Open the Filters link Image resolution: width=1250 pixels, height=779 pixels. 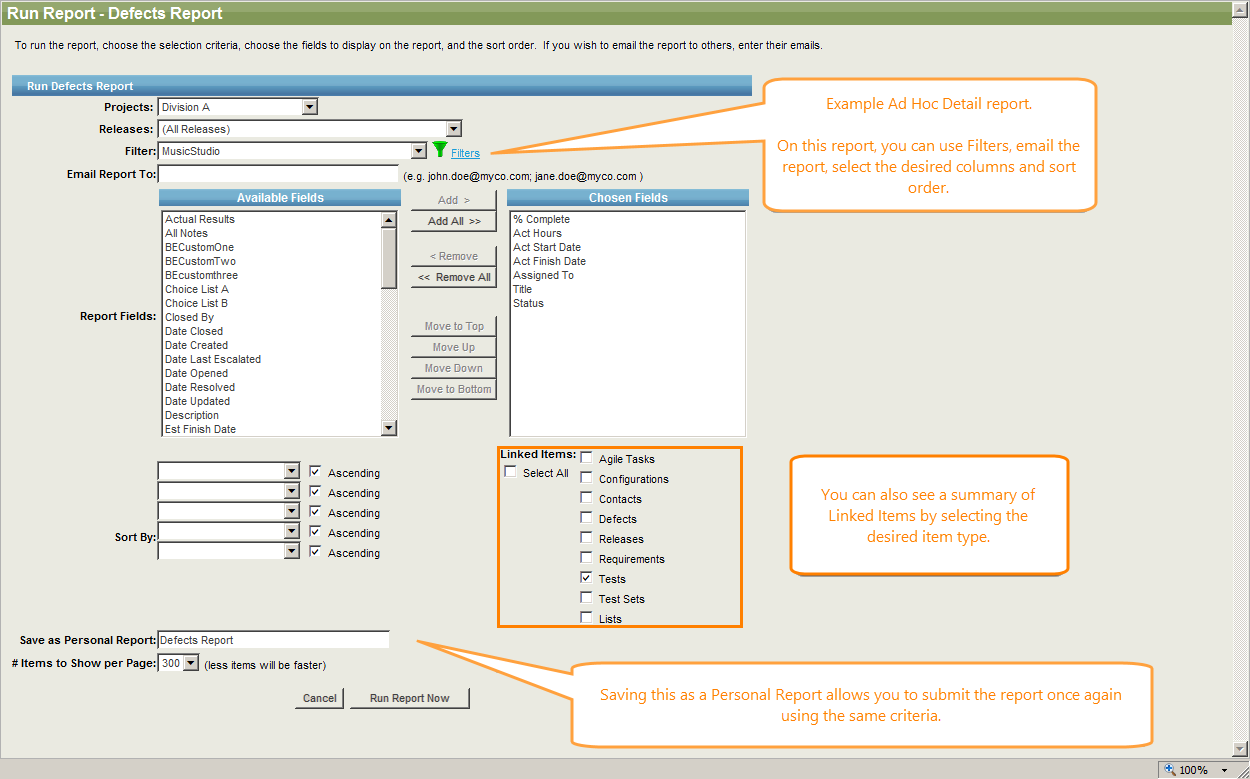tap(465, 153)
